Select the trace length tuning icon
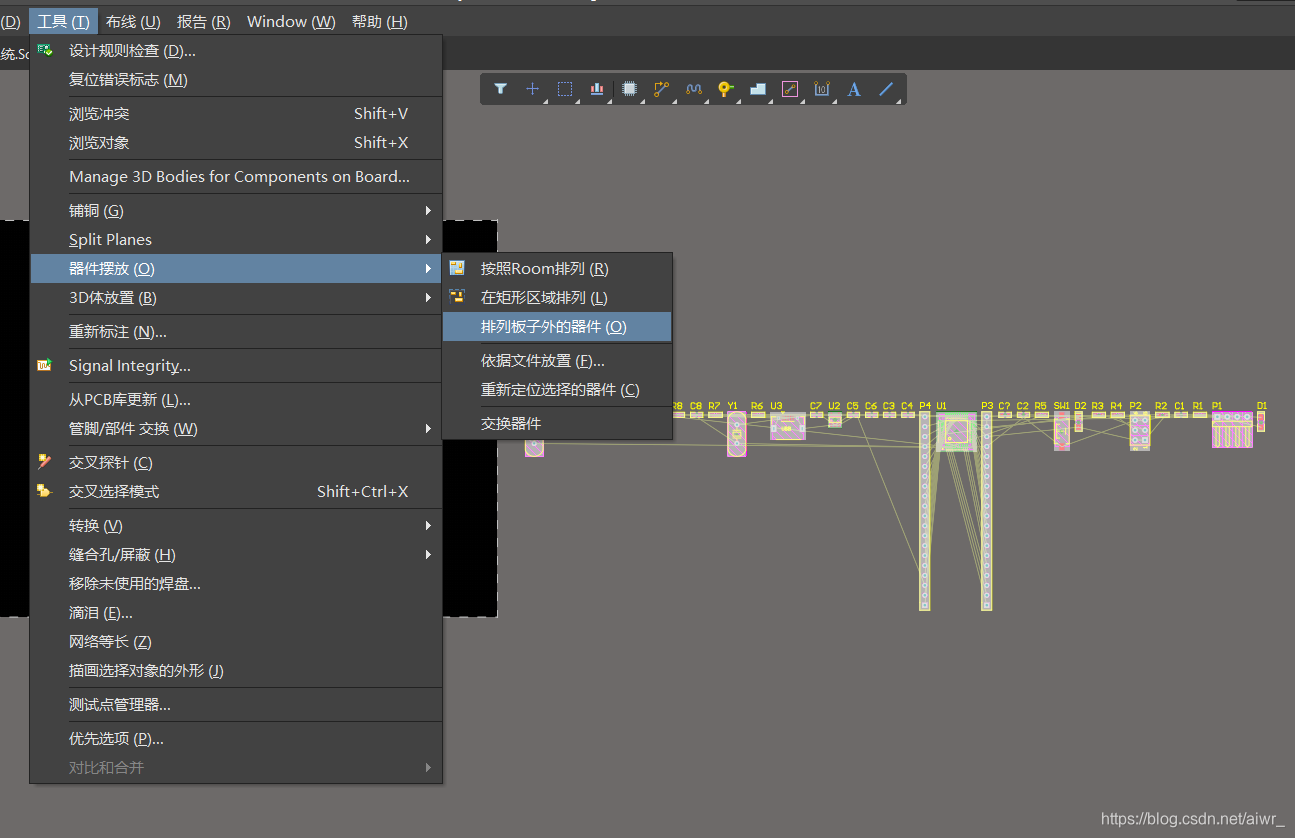The image size is (1295, 838). [x=693, y=89]
